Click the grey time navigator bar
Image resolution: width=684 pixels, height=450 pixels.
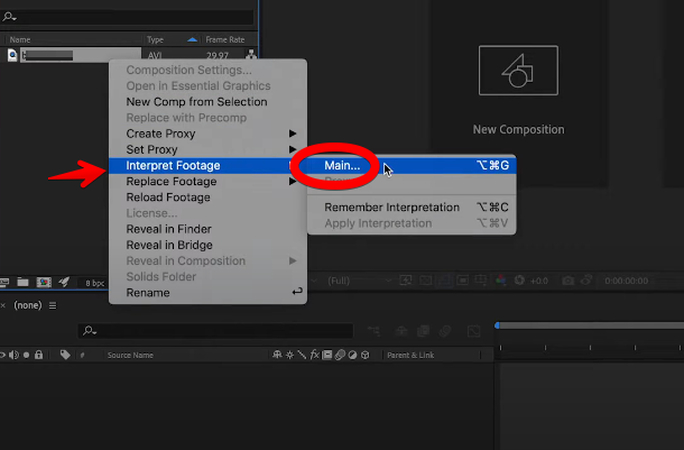(x=592, y=326)
